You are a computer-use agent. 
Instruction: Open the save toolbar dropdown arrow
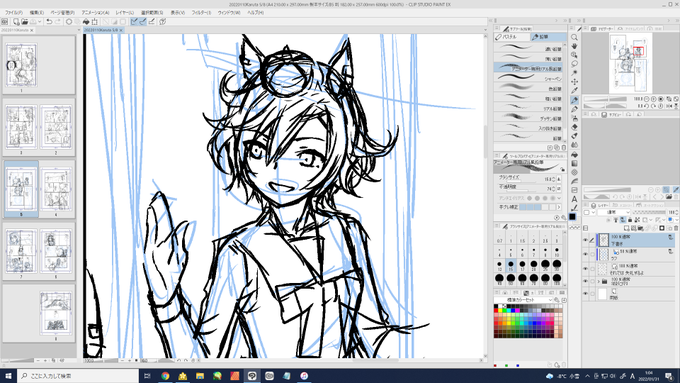pos(39,21)
